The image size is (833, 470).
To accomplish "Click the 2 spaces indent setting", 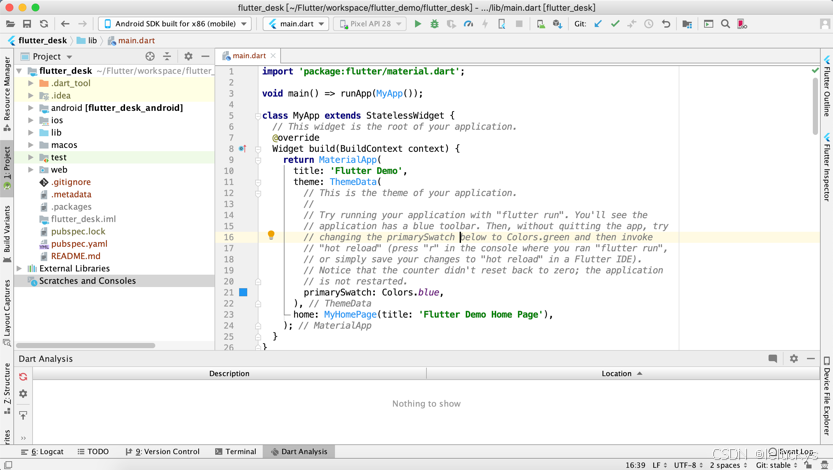I will coord(728,465).
